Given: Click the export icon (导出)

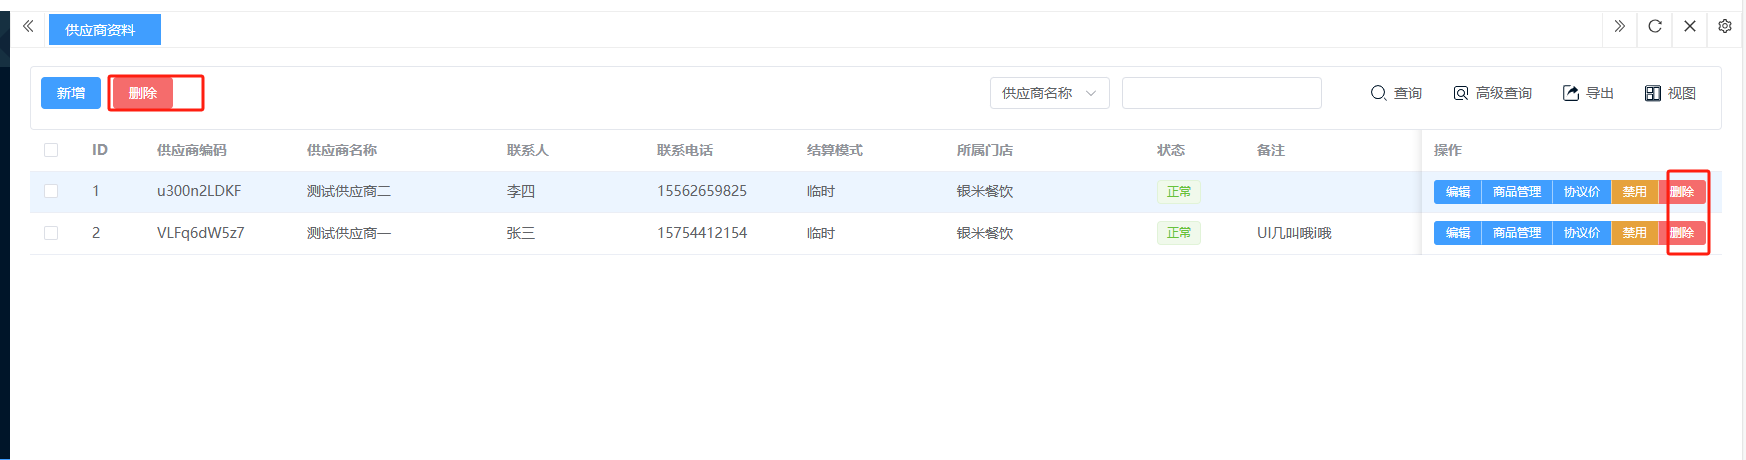Looking at the screenshot, I should [x=1571, y=93].
